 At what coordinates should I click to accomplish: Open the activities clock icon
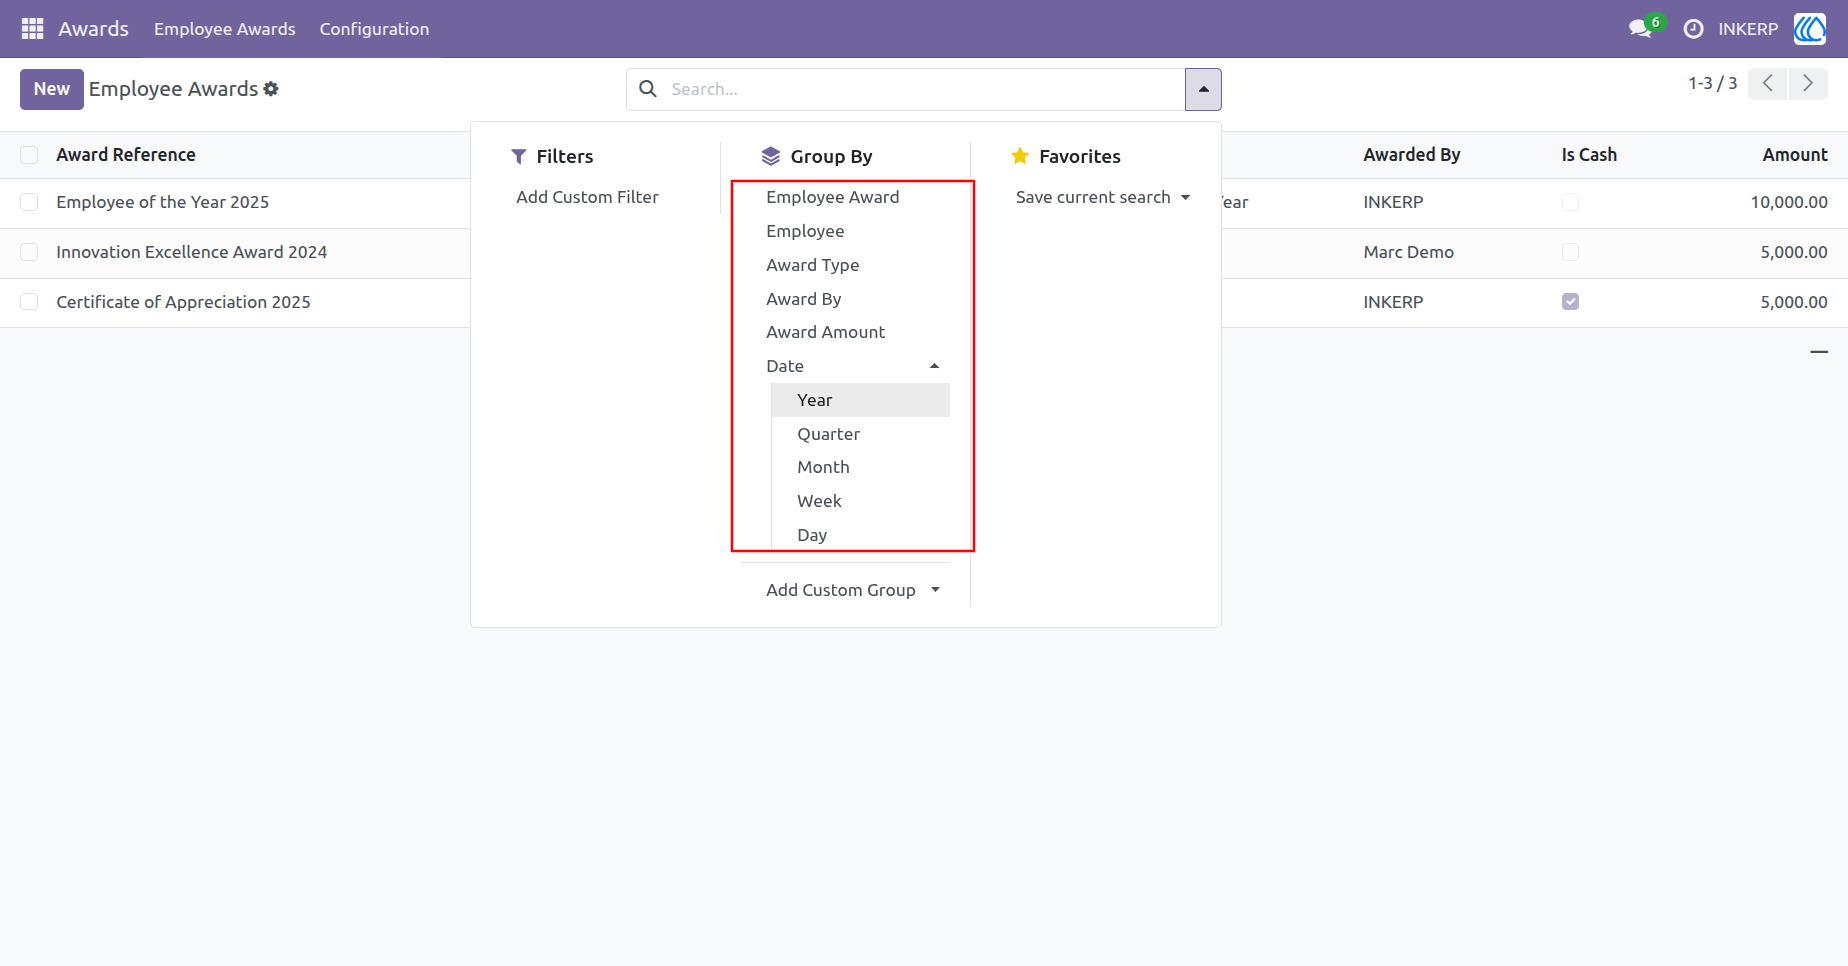[1693, 29]
